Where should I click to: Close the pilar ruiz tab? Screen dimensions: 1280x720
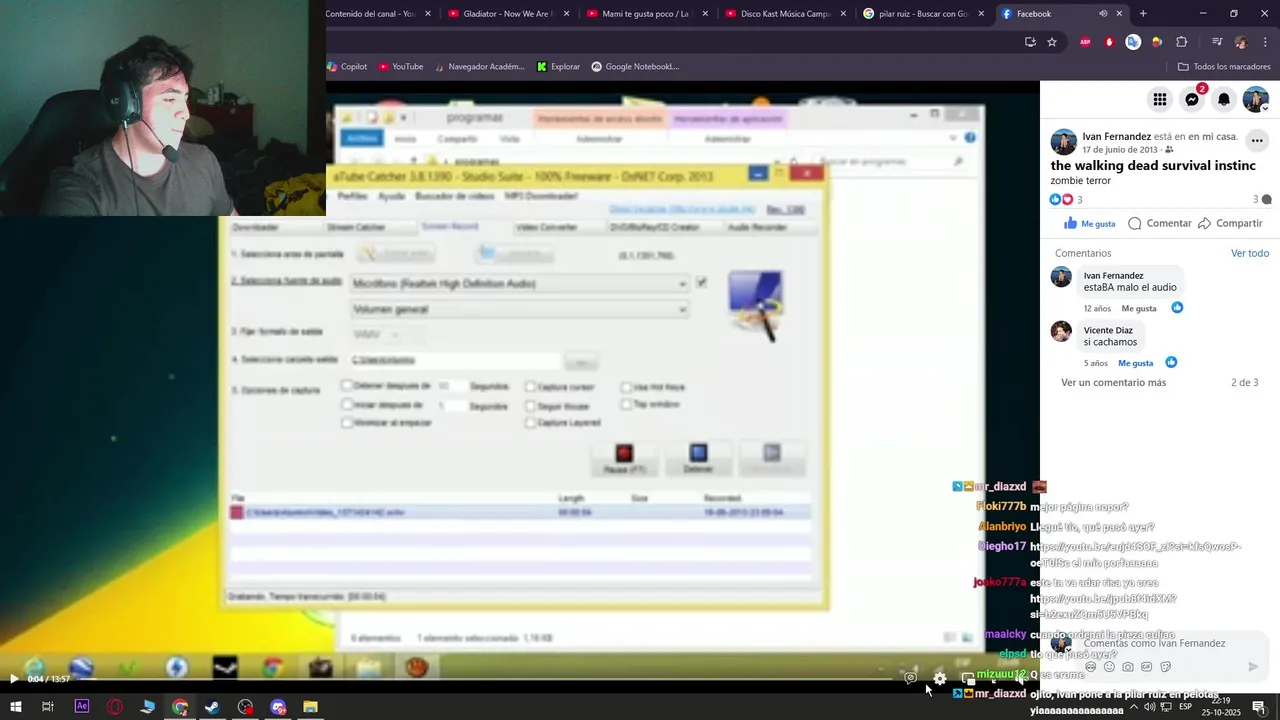(x=982, y=14)
